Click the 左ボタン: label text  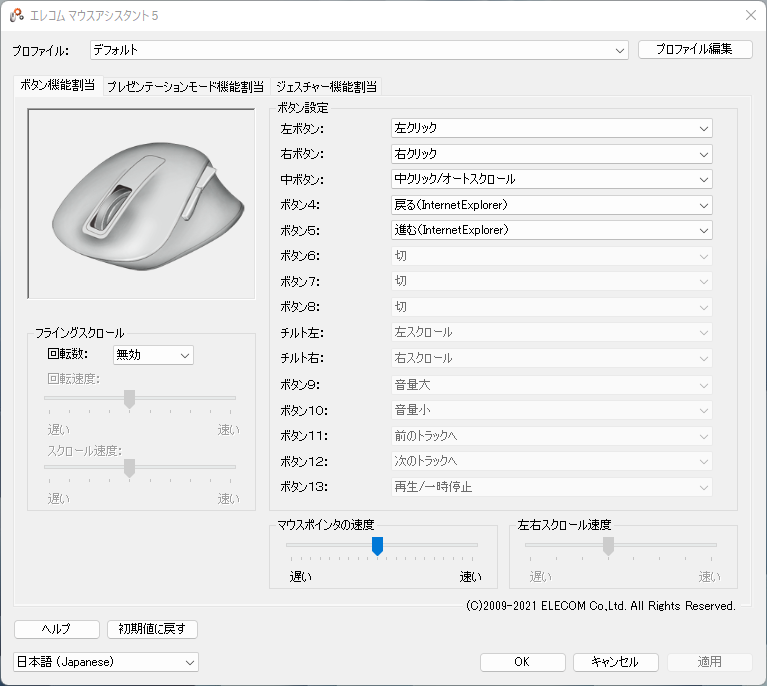coord(302,129)
